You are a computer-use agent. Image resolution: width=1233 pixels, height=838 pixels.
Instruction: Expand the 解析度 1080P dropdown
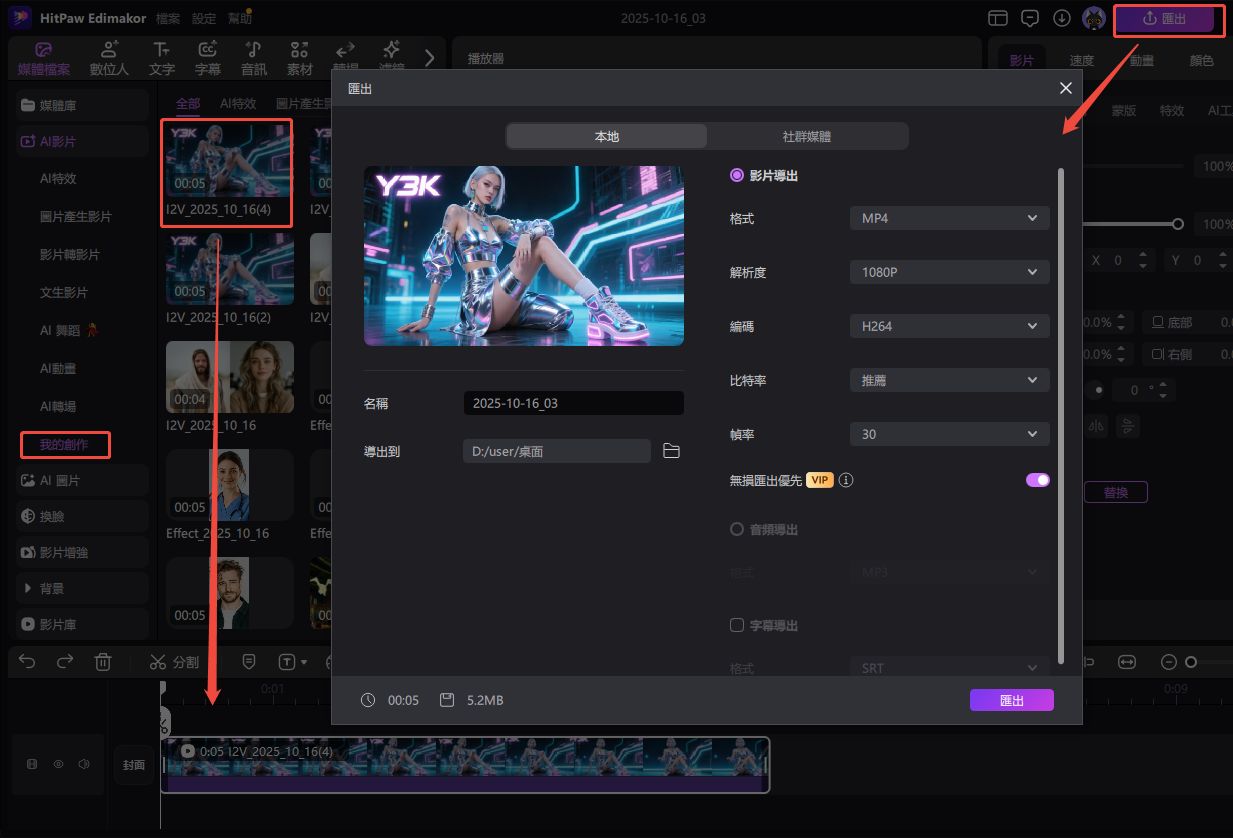click(x=949, y=272)
